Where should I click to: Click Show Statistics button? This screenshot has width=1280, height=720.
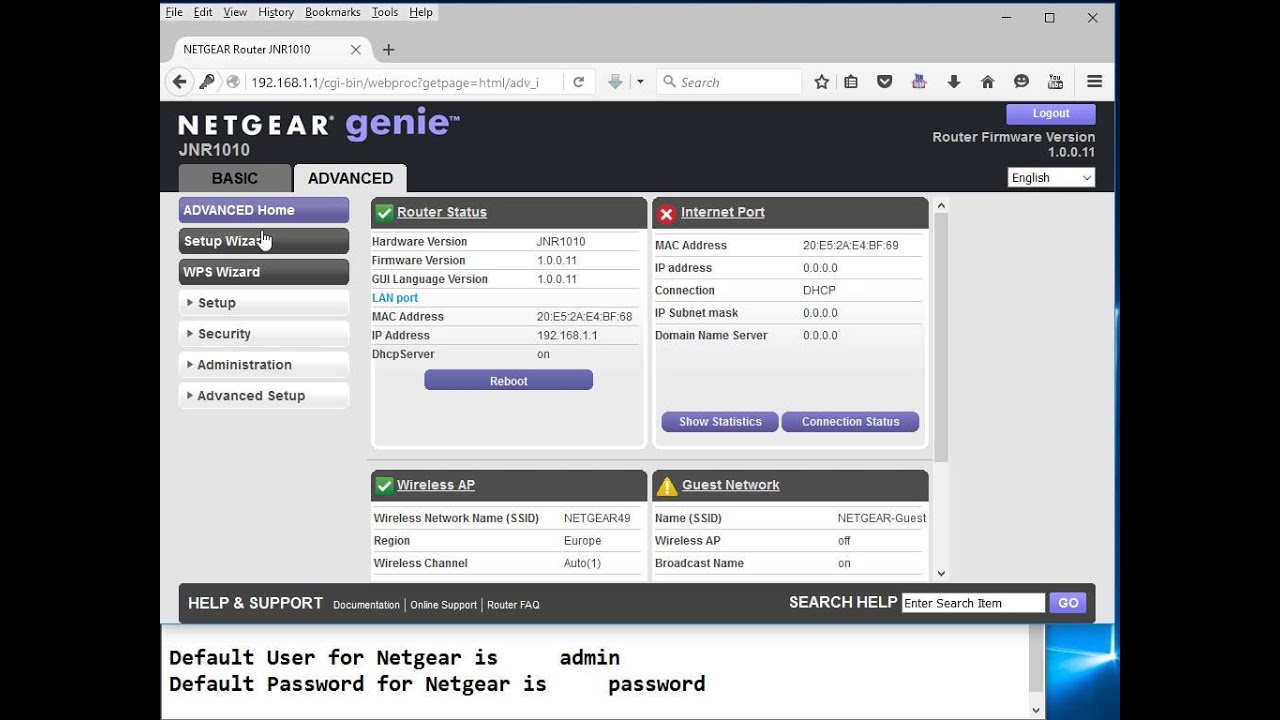(720, 422)
